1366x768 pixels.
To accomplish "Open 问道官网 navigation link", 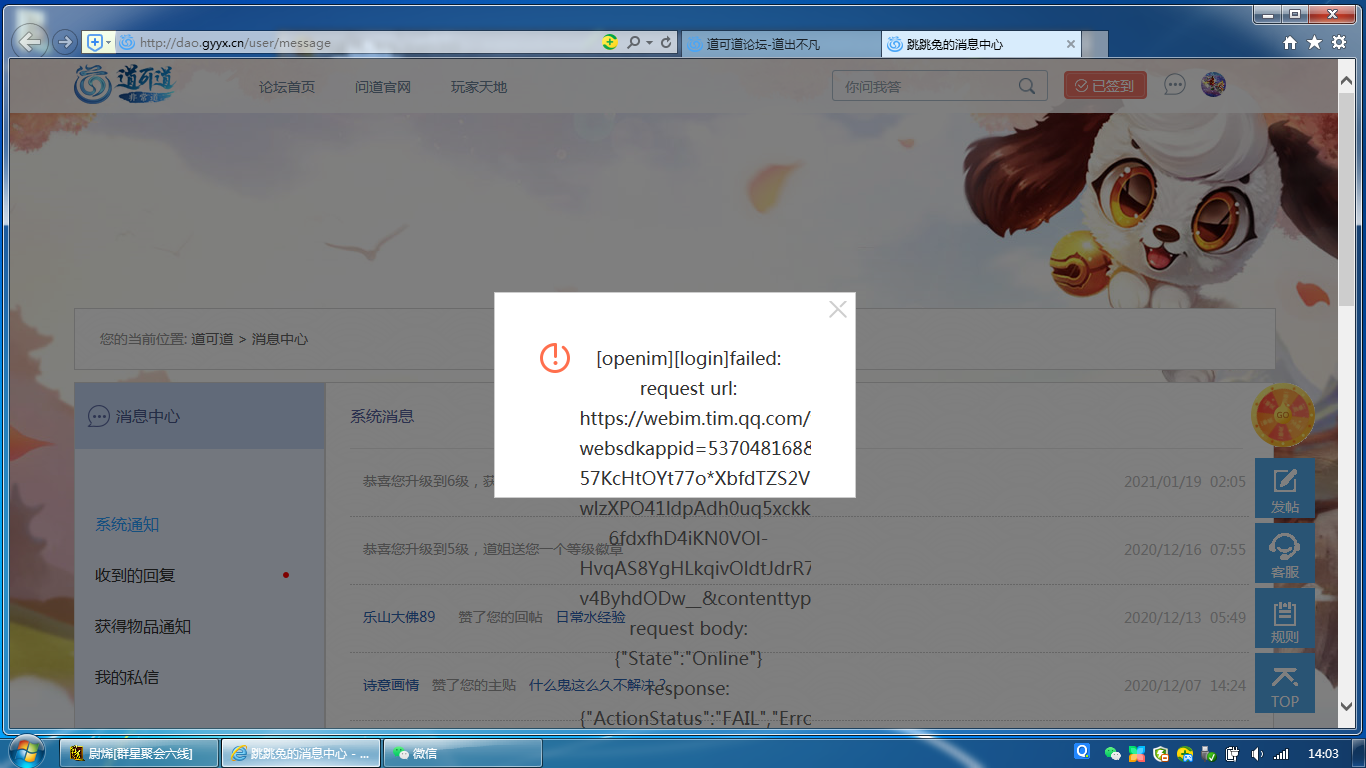I will 383,87.
